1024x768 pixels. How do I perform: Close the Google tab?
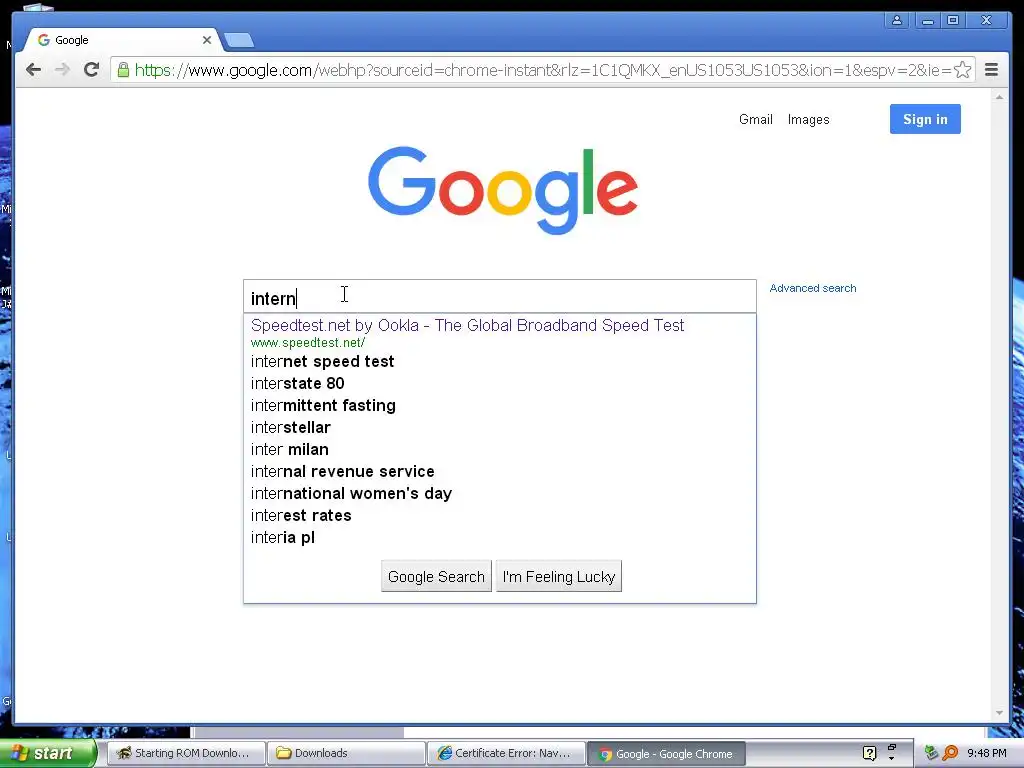206,40
